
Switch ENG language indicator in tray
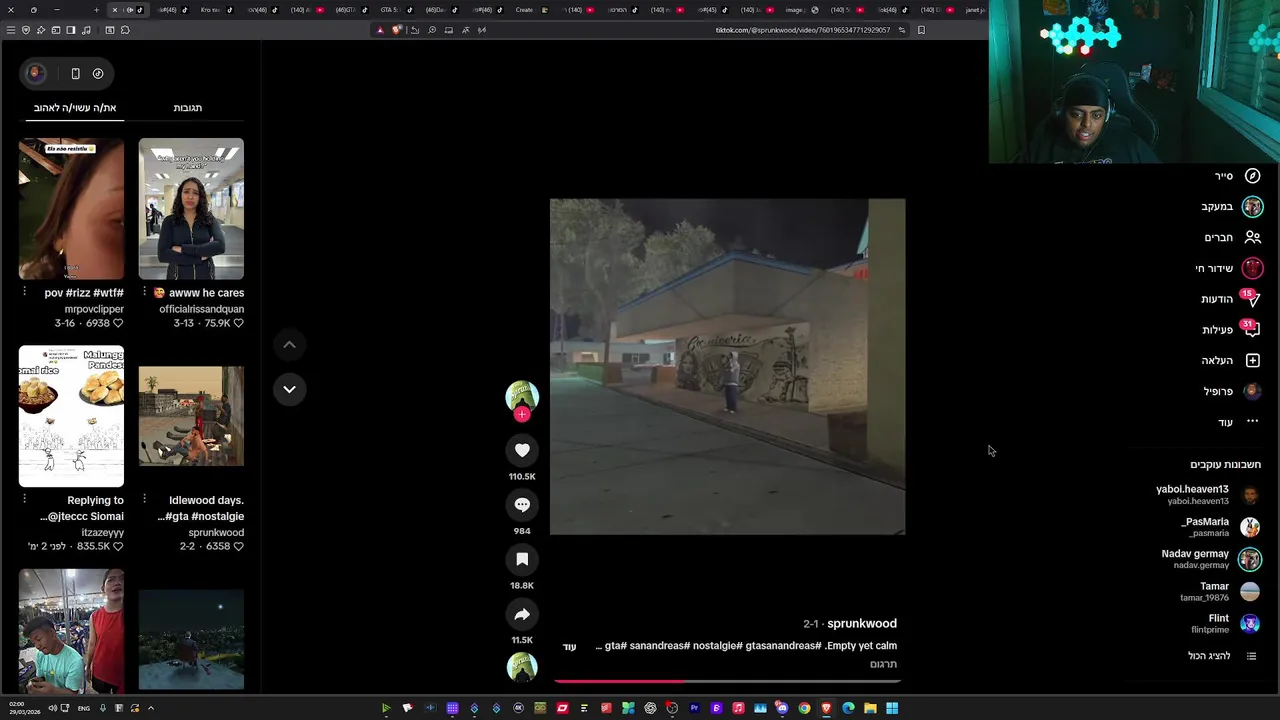[x=84, y=708]
